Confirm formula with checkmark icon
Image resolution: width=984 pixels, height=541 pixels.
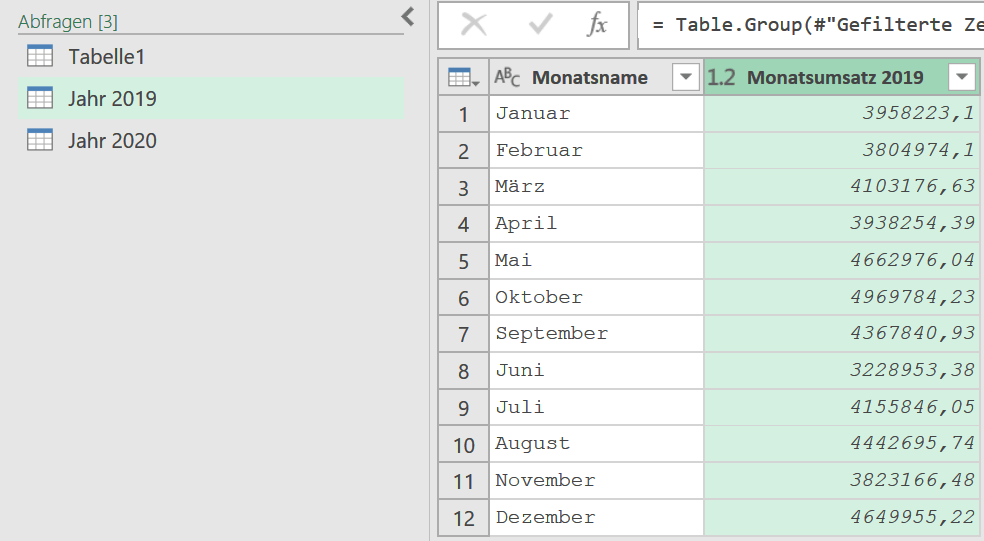tap(540, 25)
